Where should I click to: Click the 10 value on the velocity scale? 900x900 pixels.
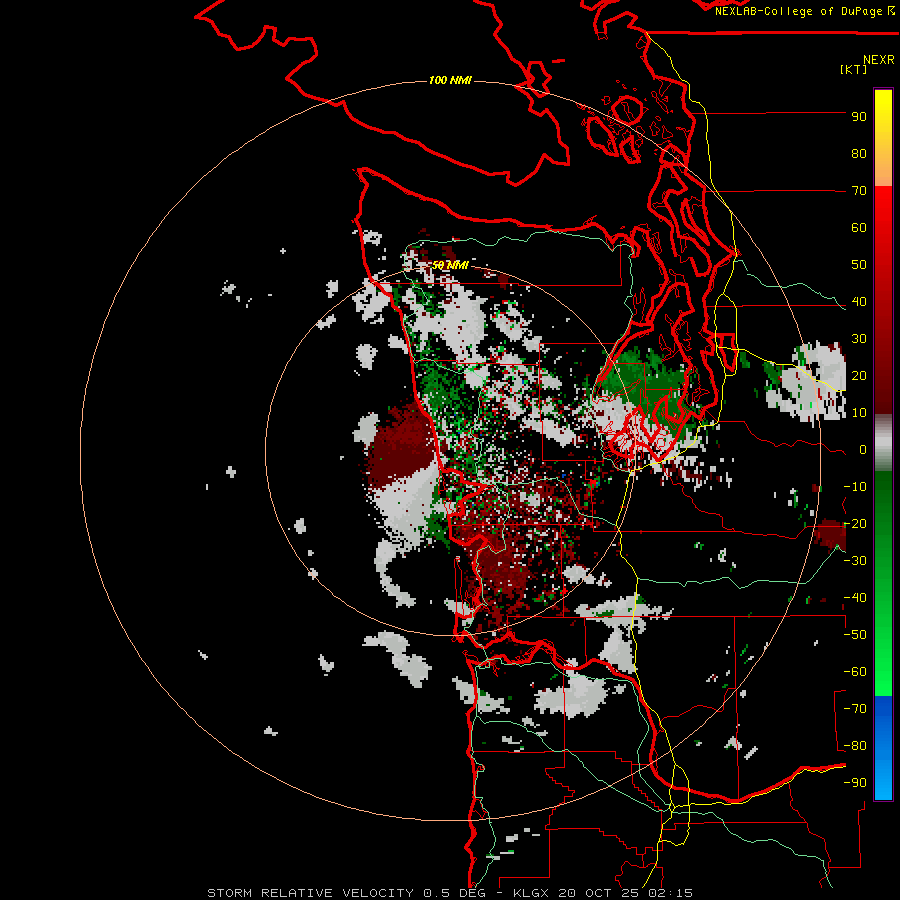click(859, 413)
